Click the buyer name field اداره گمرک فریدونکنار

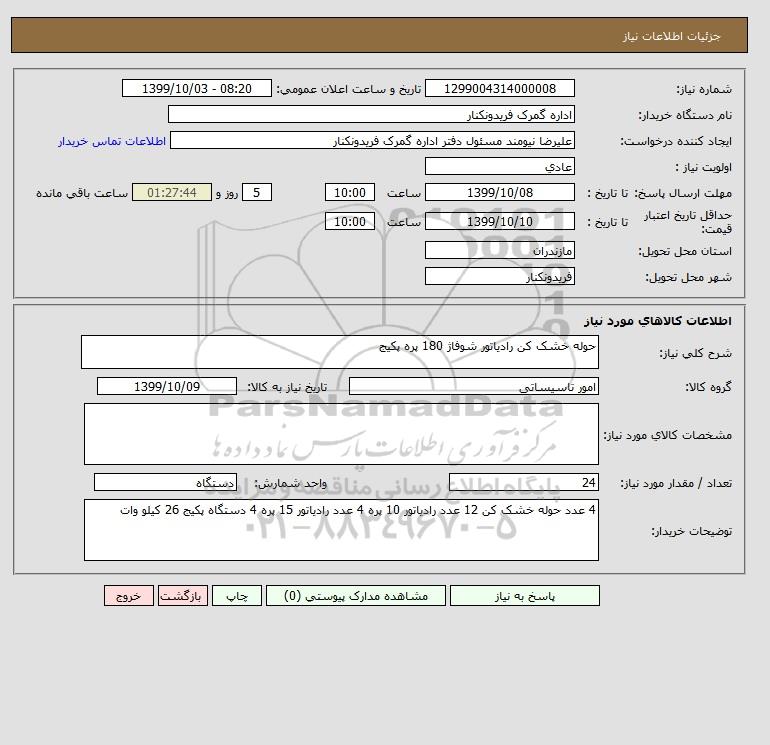371,114
